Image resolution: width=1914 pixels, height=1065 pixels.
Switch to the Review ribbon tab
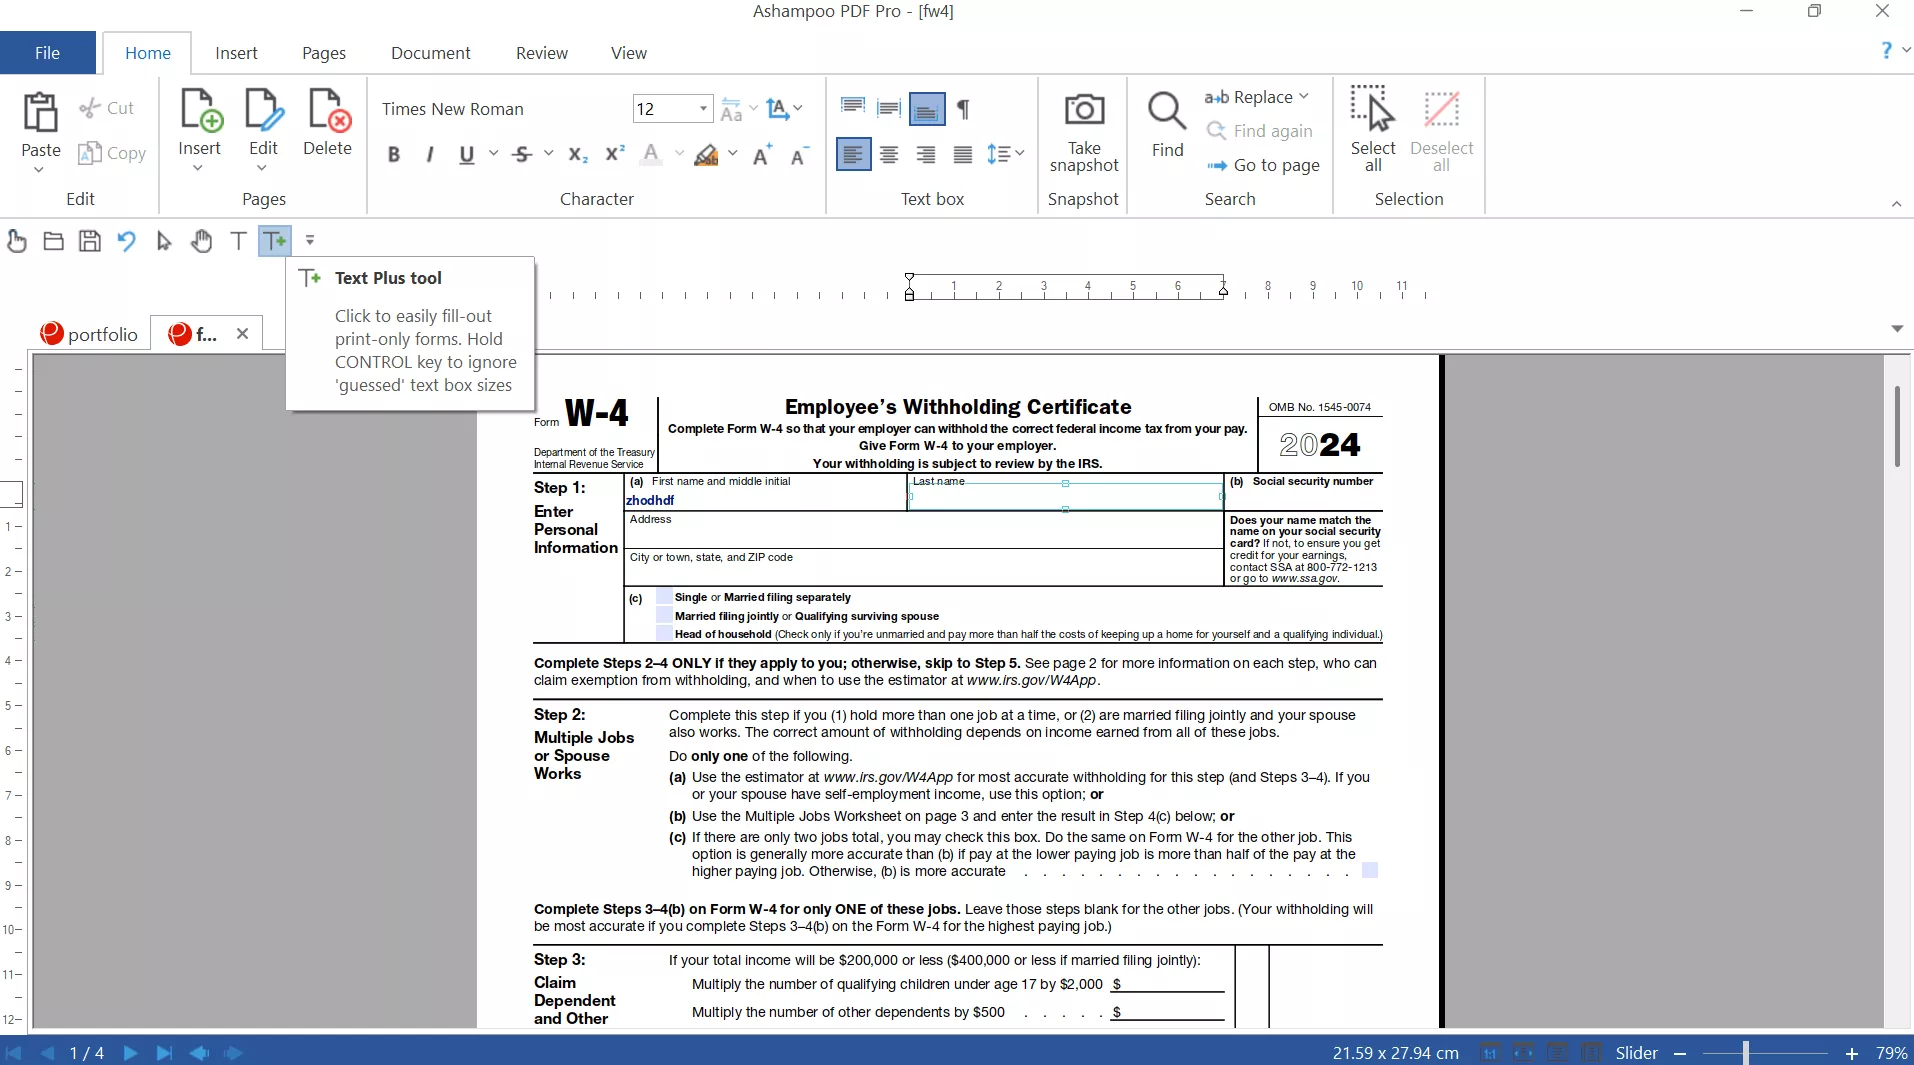[x=541, y=53]
